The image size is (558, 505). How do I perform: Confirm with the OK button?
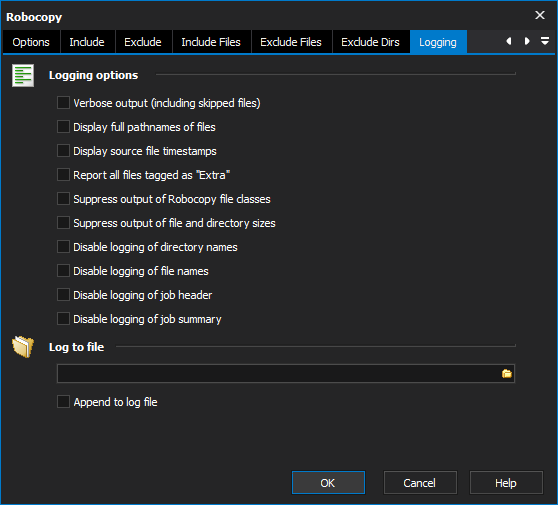tap(328, 483)
